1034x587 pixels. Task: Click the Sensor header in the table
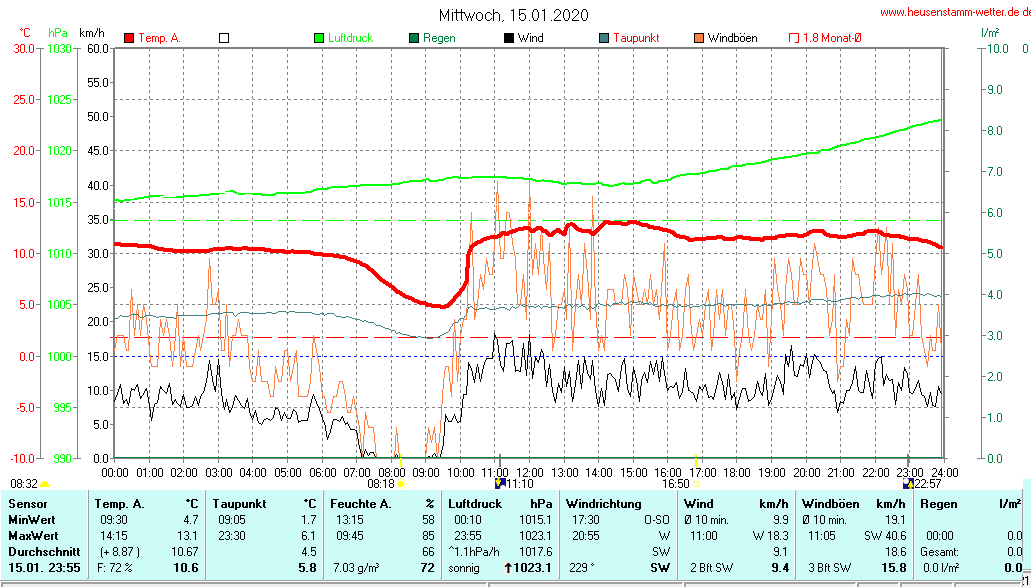(27, 503)
